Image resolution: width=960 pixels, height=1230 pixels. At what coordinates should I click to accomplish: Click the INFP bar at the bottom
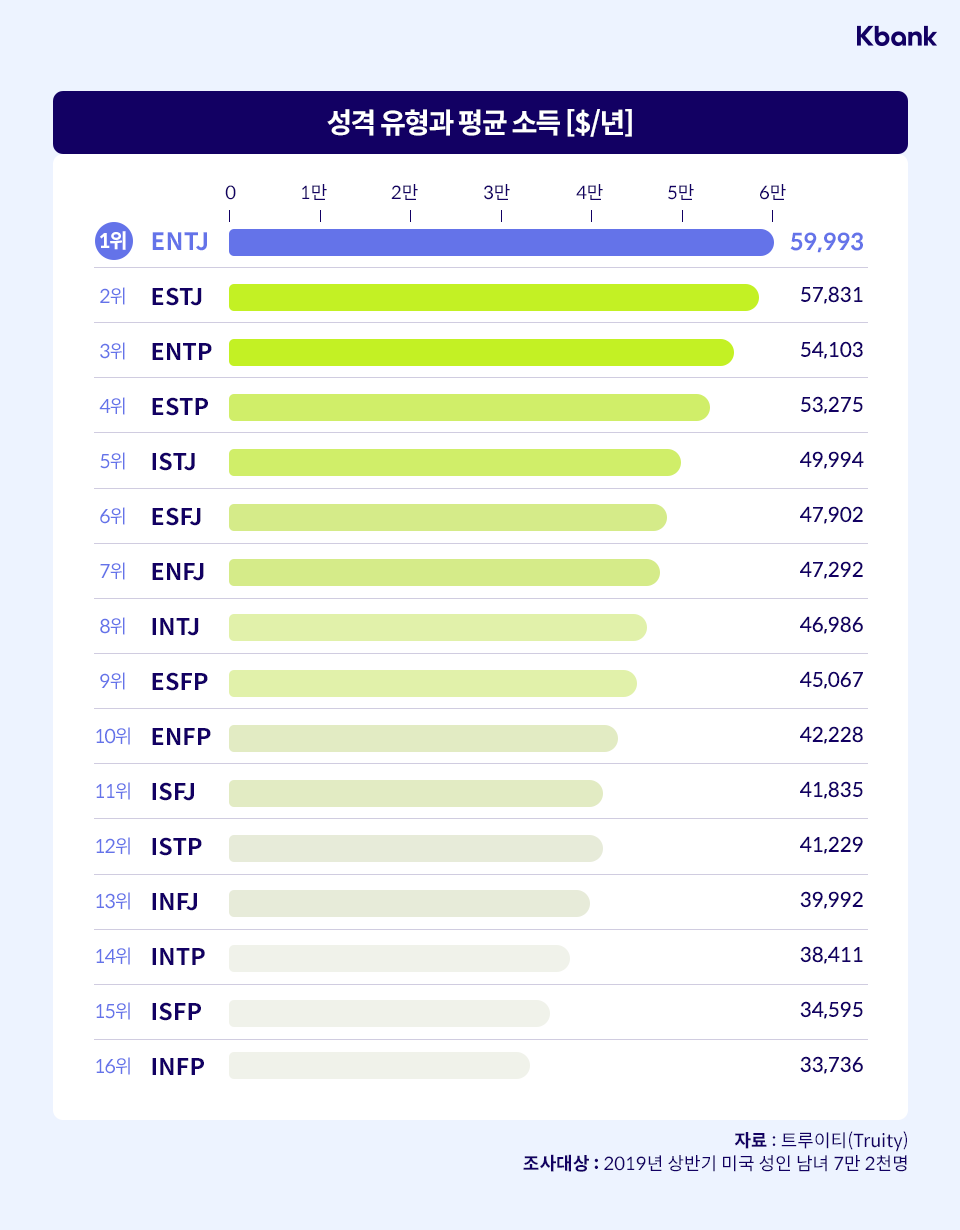pos(379,1066)
